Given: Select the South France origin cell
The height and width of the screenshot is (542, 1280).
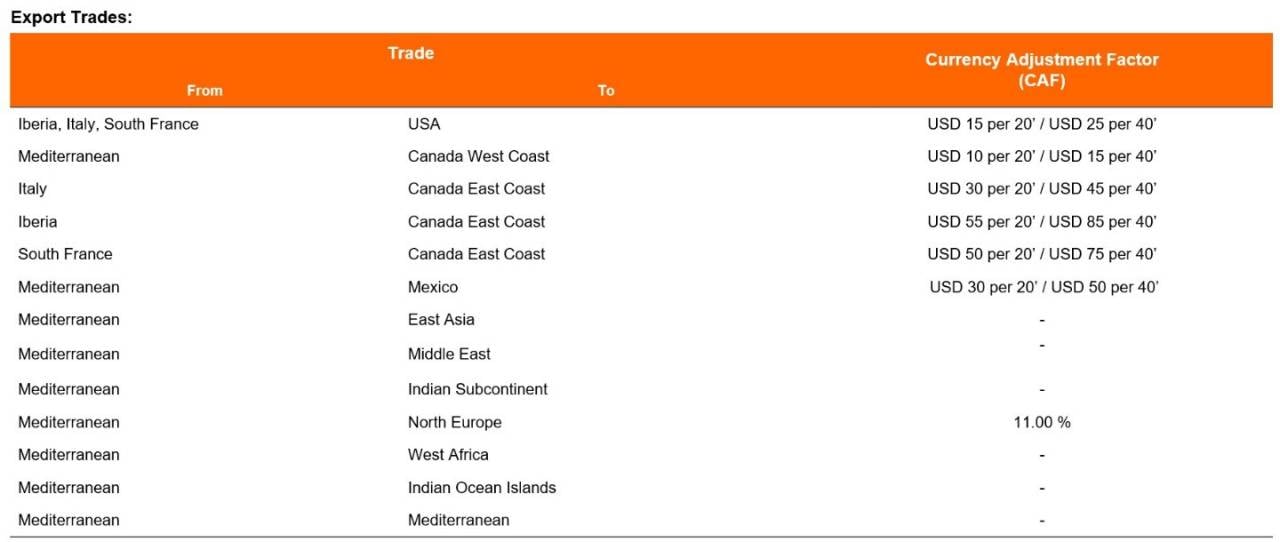Looking at the screenshot, I should click(x=65, y=254).
